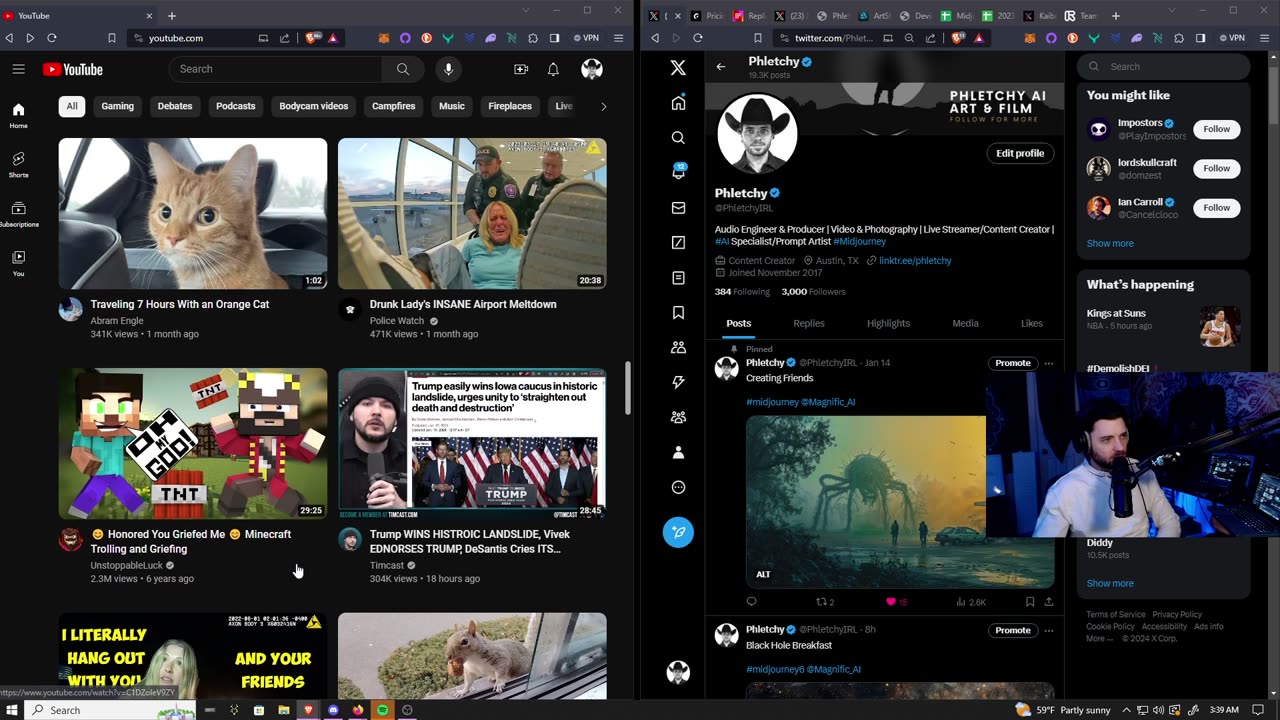The image size is (1280, 720).
Task: Reply to the Creating Friends post
Action: point(752,602)
